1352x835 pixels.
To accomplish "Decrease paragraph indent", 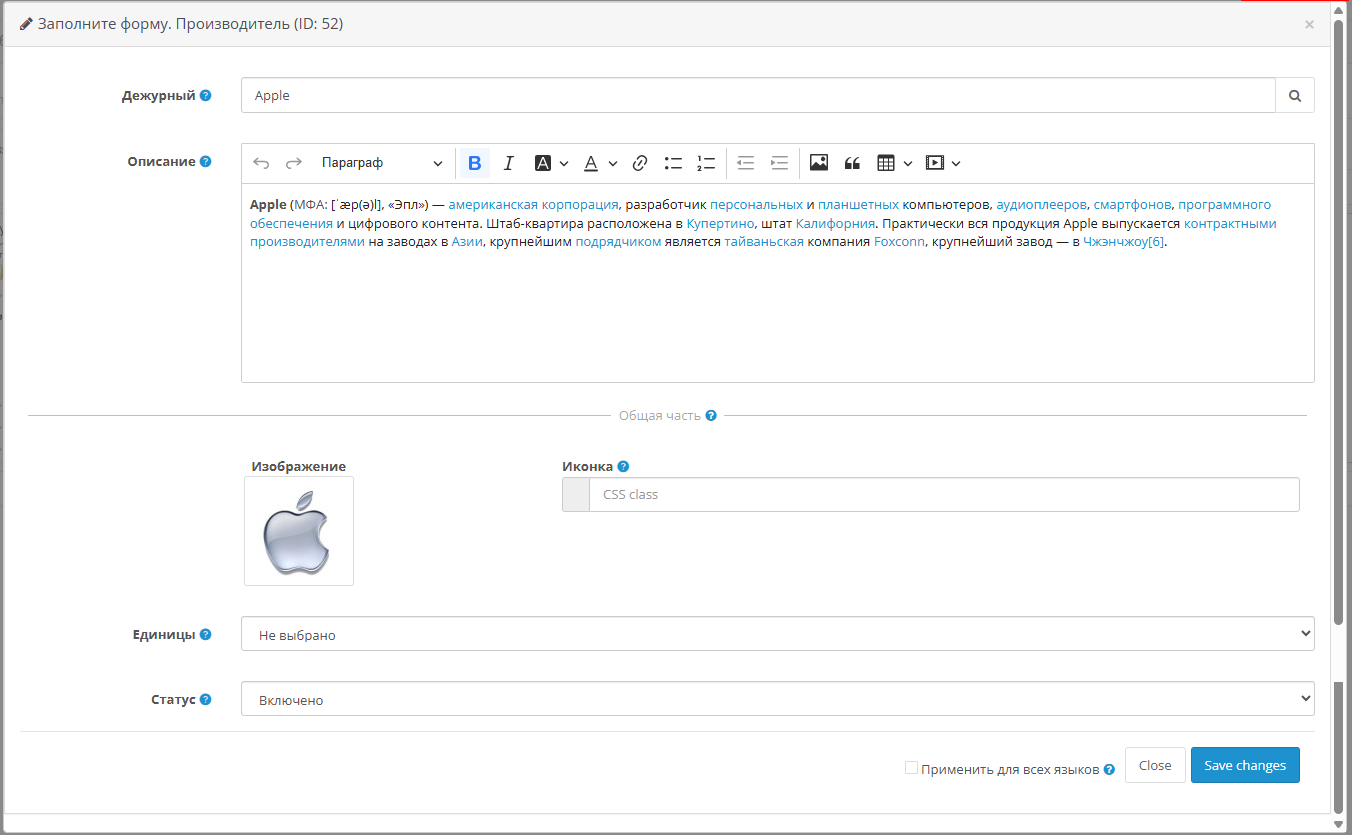I will tap(745, 163).
